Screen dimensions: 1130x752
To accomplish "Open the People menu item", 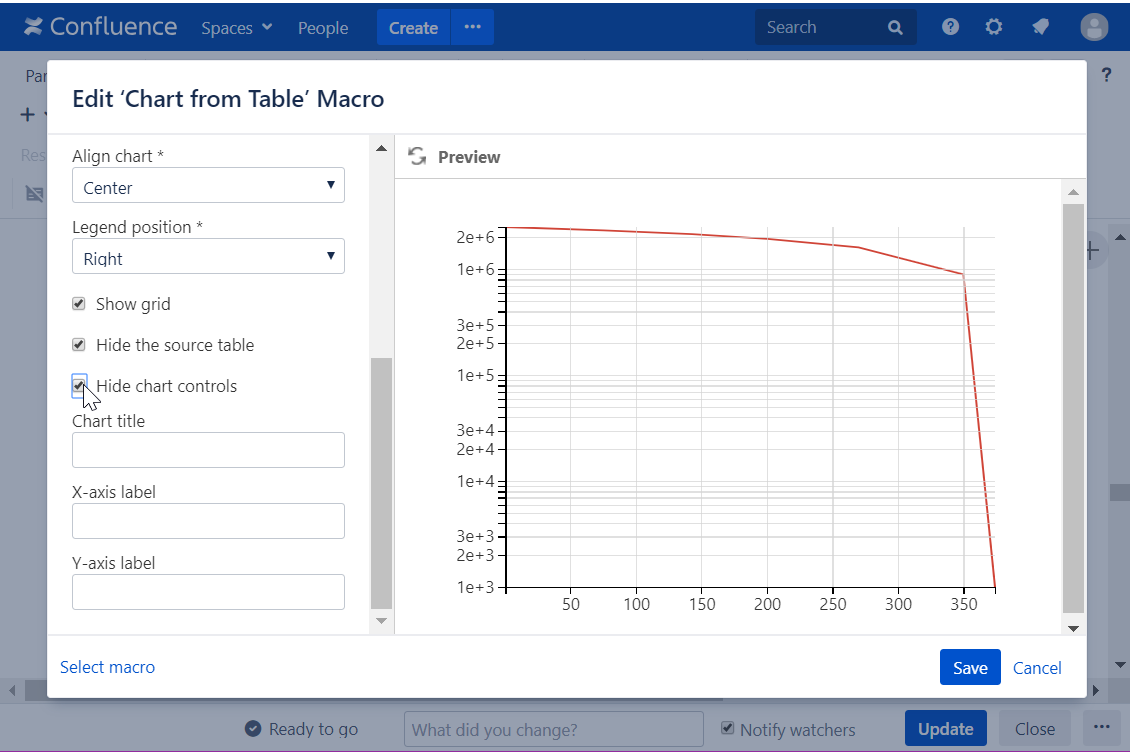I will click(x=323, y=28).
